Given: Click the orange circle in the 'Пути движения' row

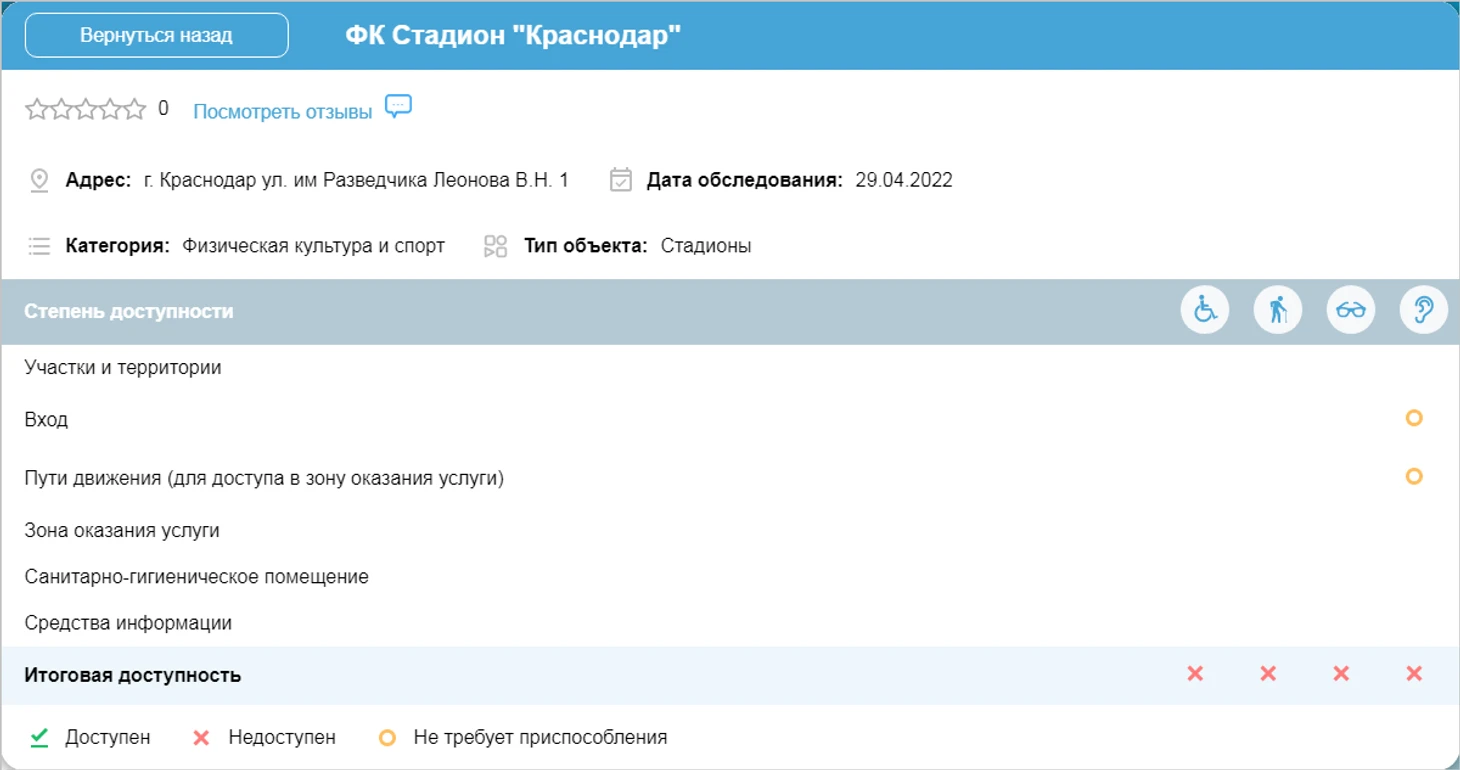Looking at the screenshot, I should coord(1414,476).
